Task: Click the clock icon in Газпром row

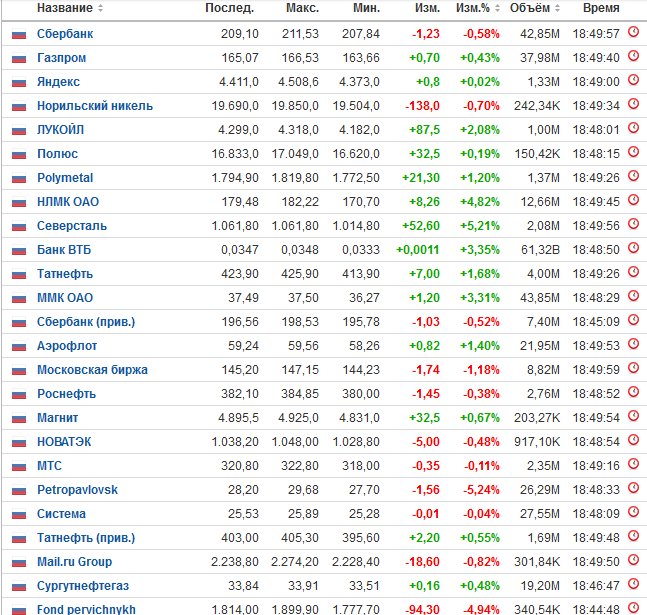Action: (x=633, y=56)
